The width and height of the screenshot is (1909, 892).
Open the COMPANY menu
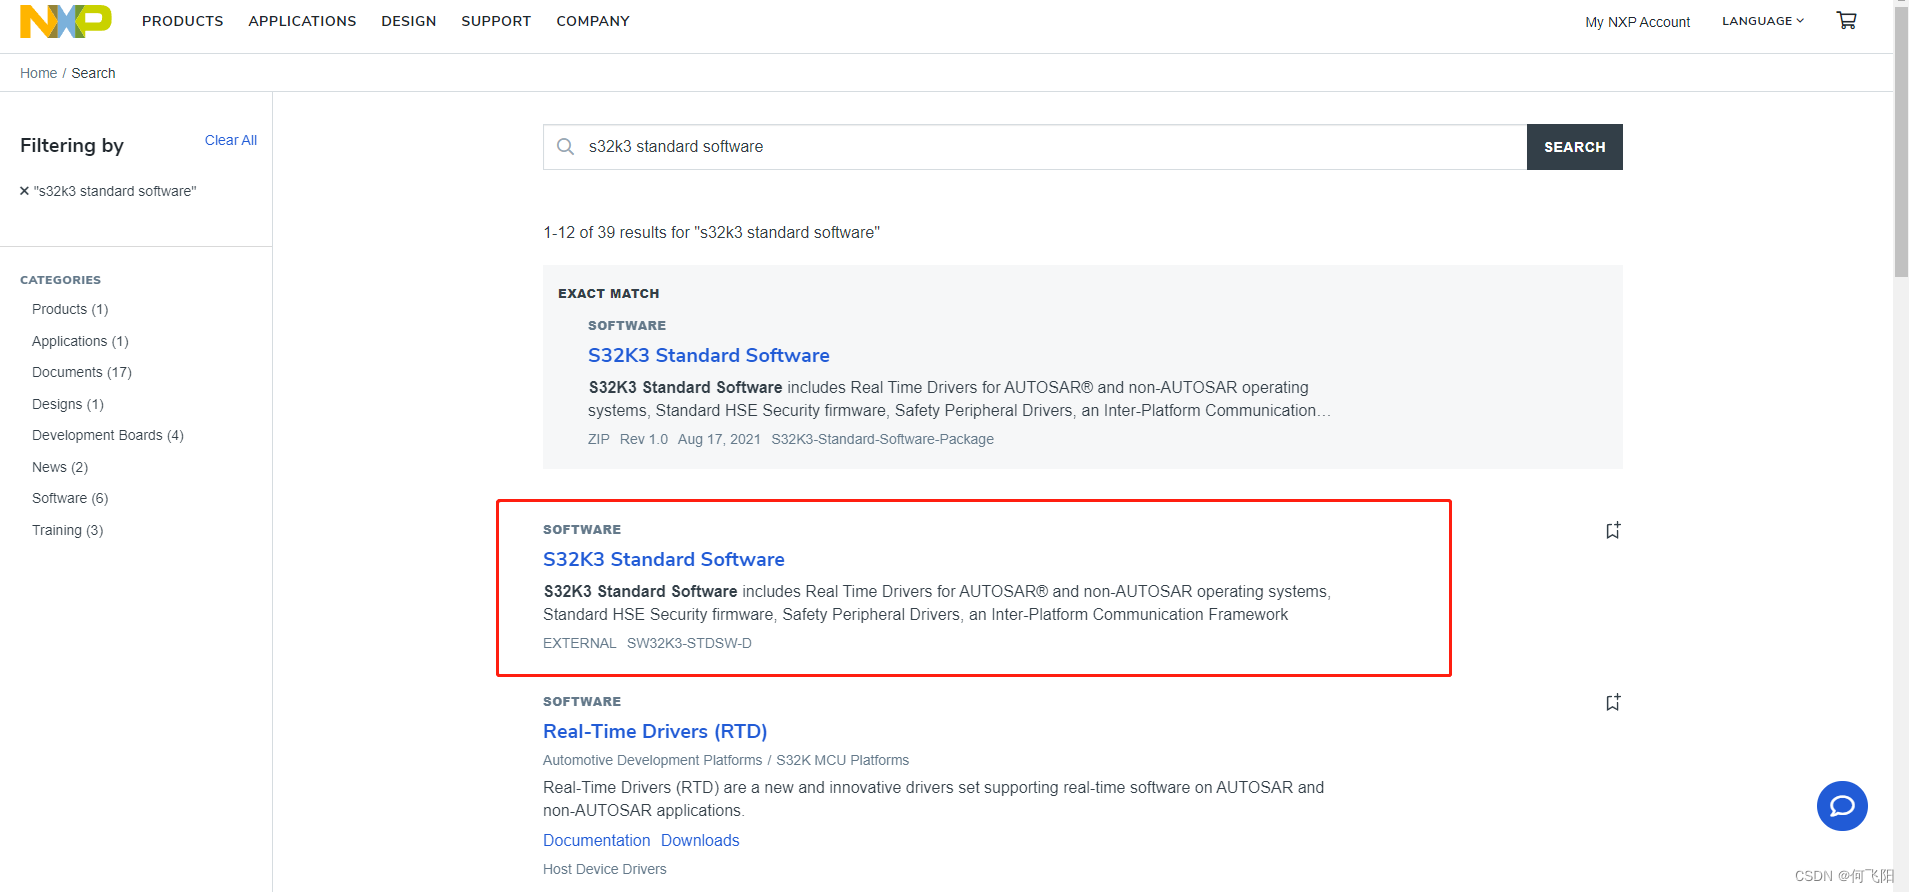point(593,21)
